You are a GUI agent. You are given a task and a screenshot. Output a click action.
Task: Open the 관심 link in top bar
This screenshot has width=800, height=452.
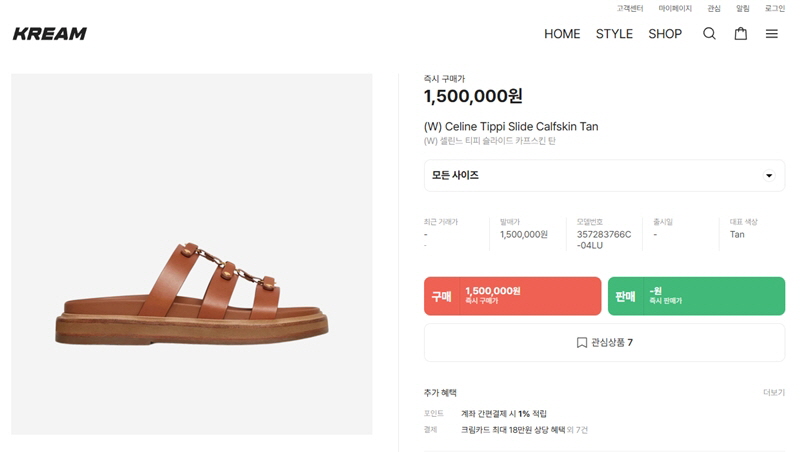pos(714,8)
